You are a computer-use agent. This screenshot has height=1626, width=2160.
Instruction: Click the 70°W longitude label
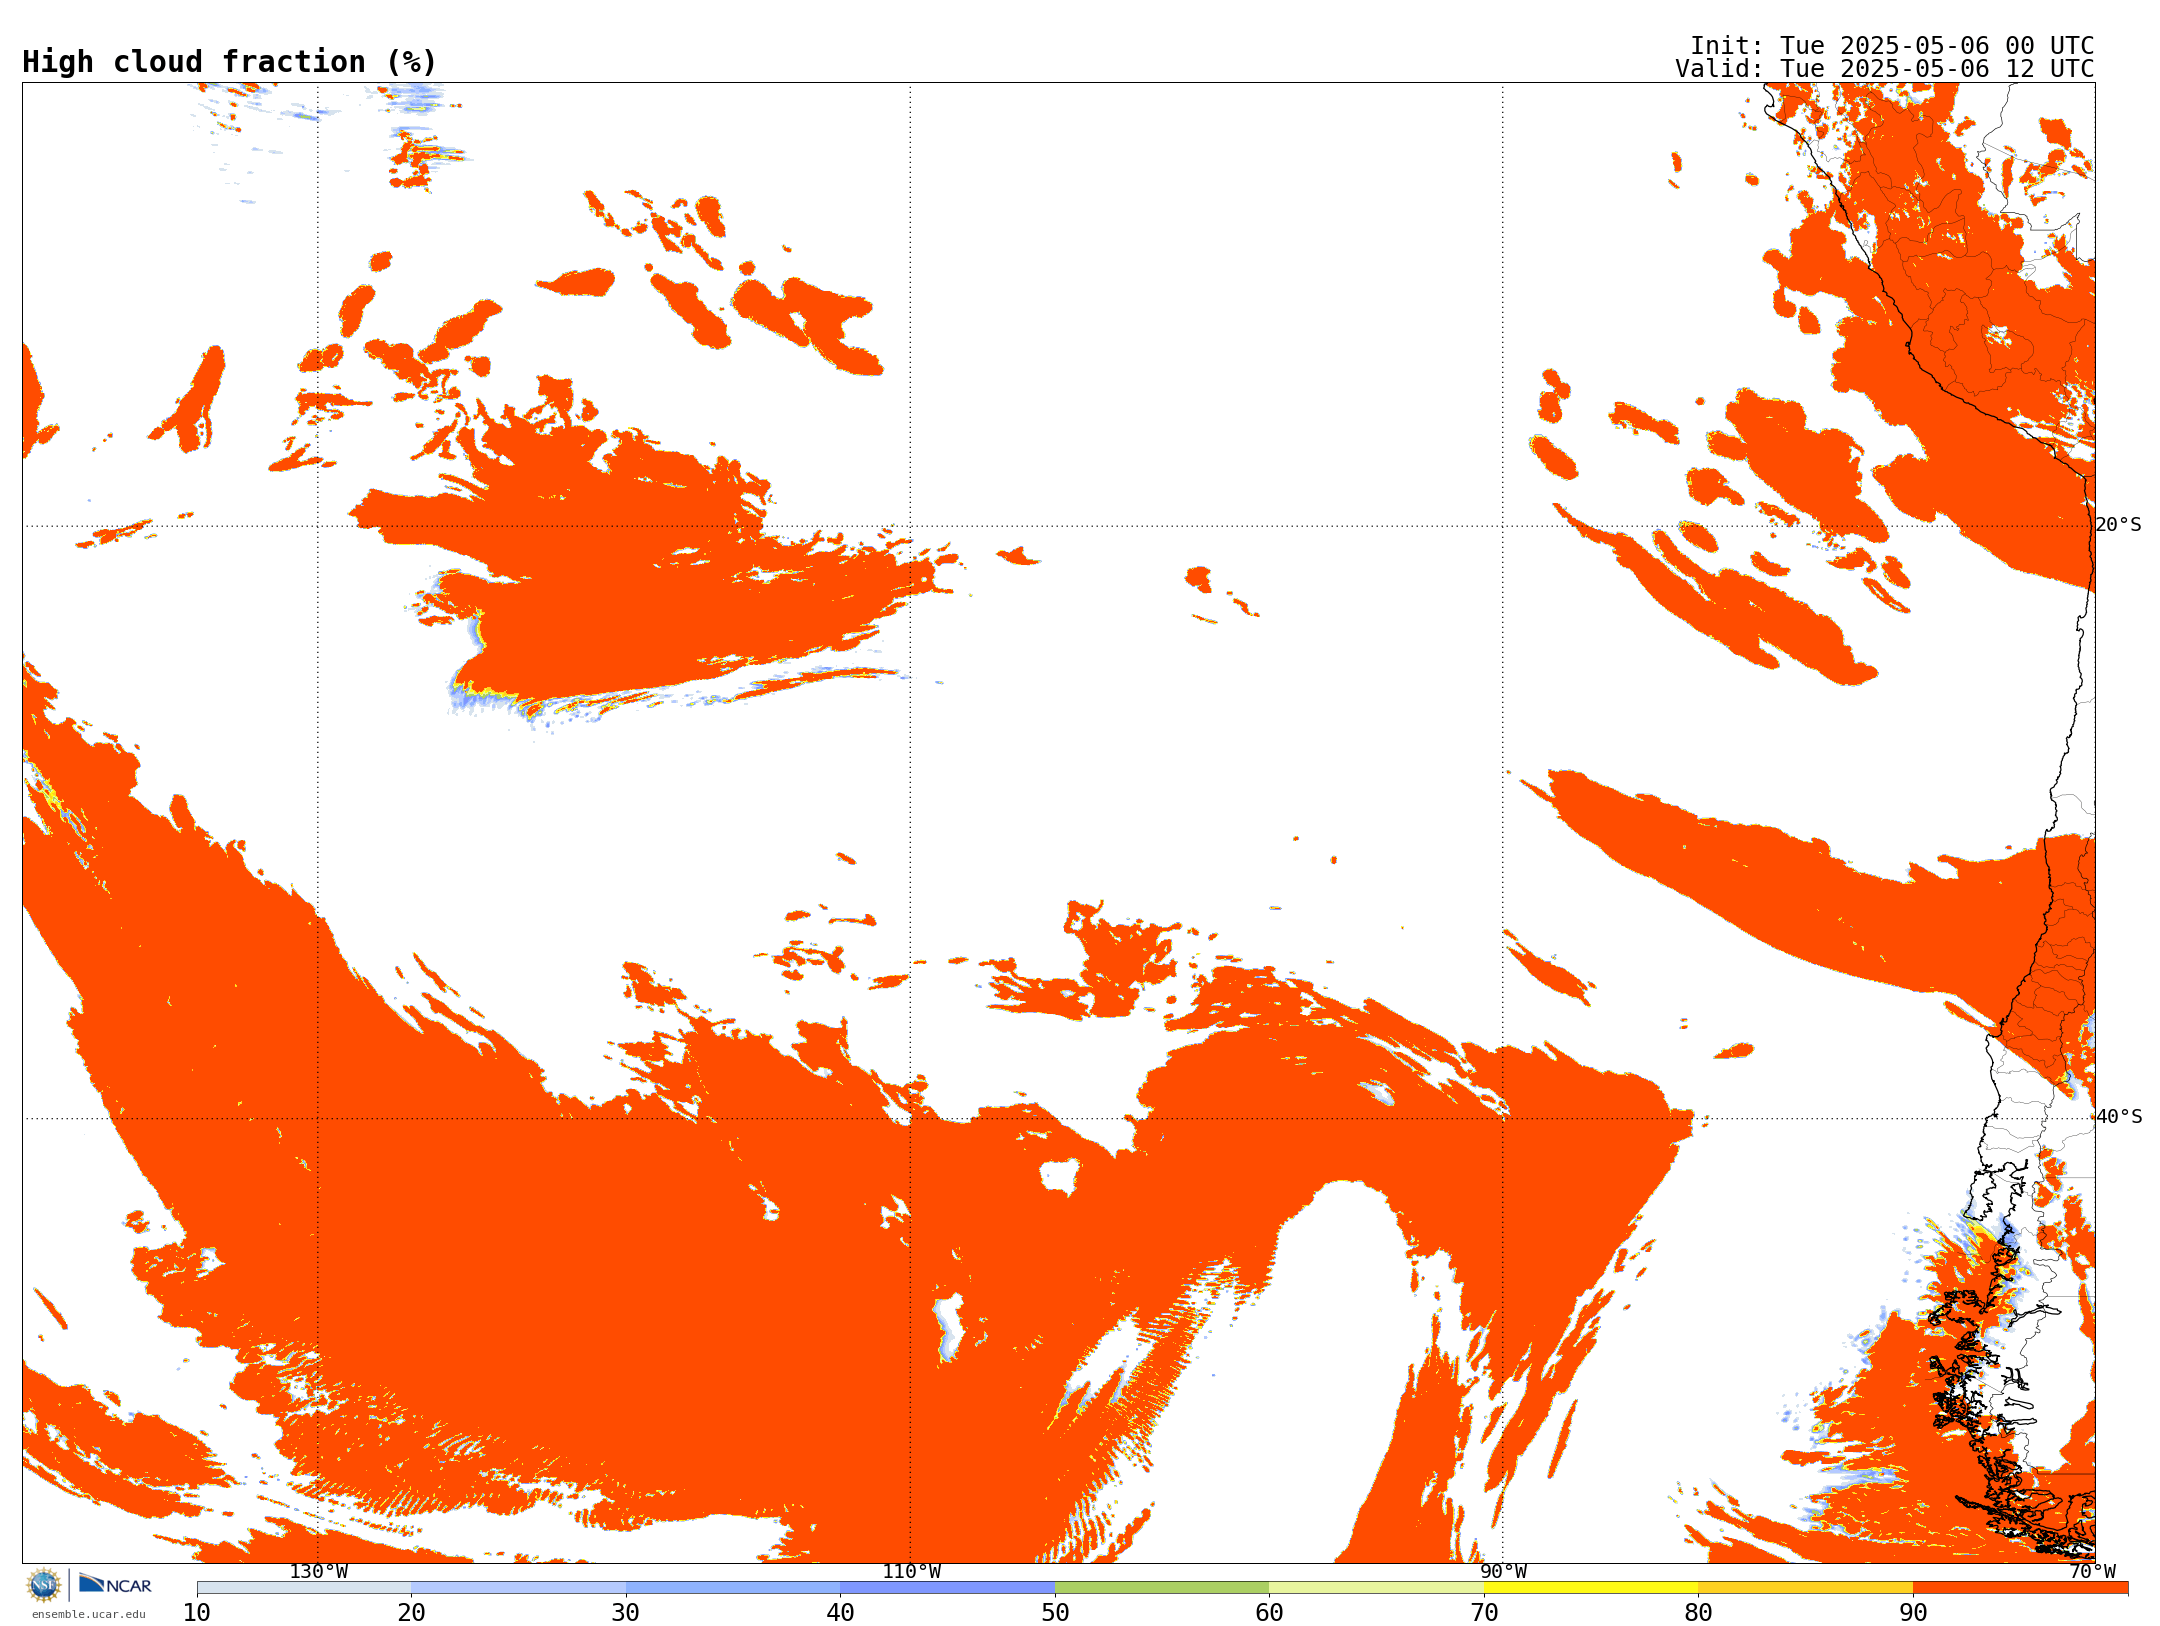pyautogui.click(x=2092, y=1572)
